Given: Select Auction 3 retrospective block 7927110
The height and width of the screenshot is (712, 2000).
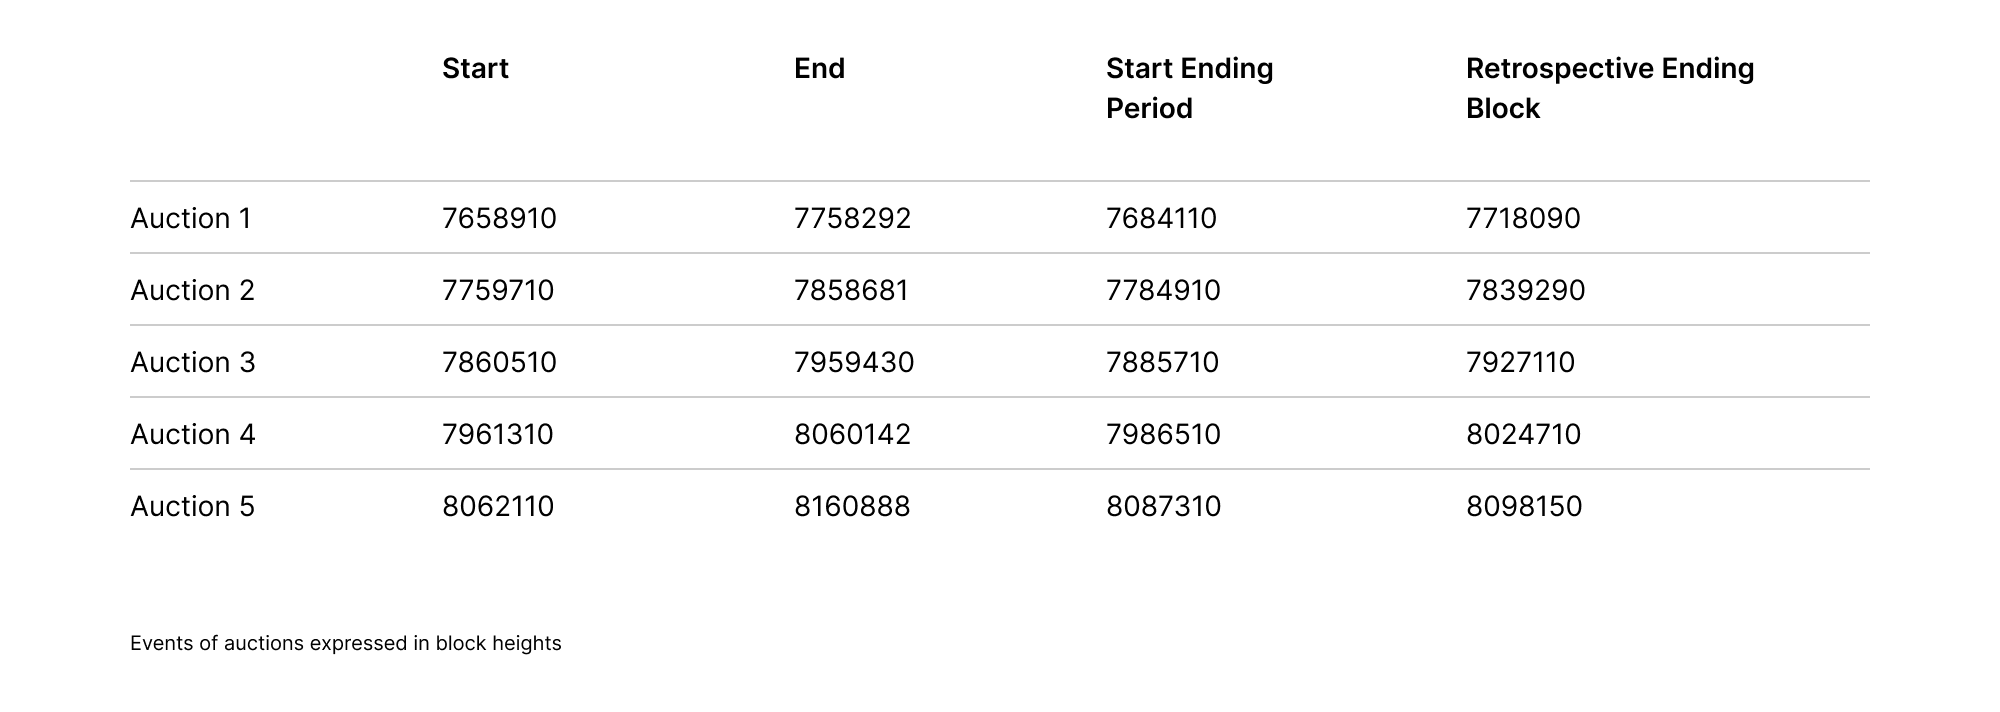Looking at the screenshot, I should tap(1520, 362).
